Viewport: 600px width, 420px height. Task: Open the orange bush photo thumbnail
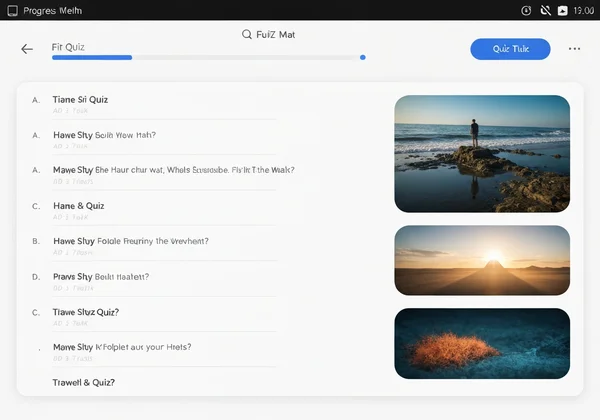point(482,344)
